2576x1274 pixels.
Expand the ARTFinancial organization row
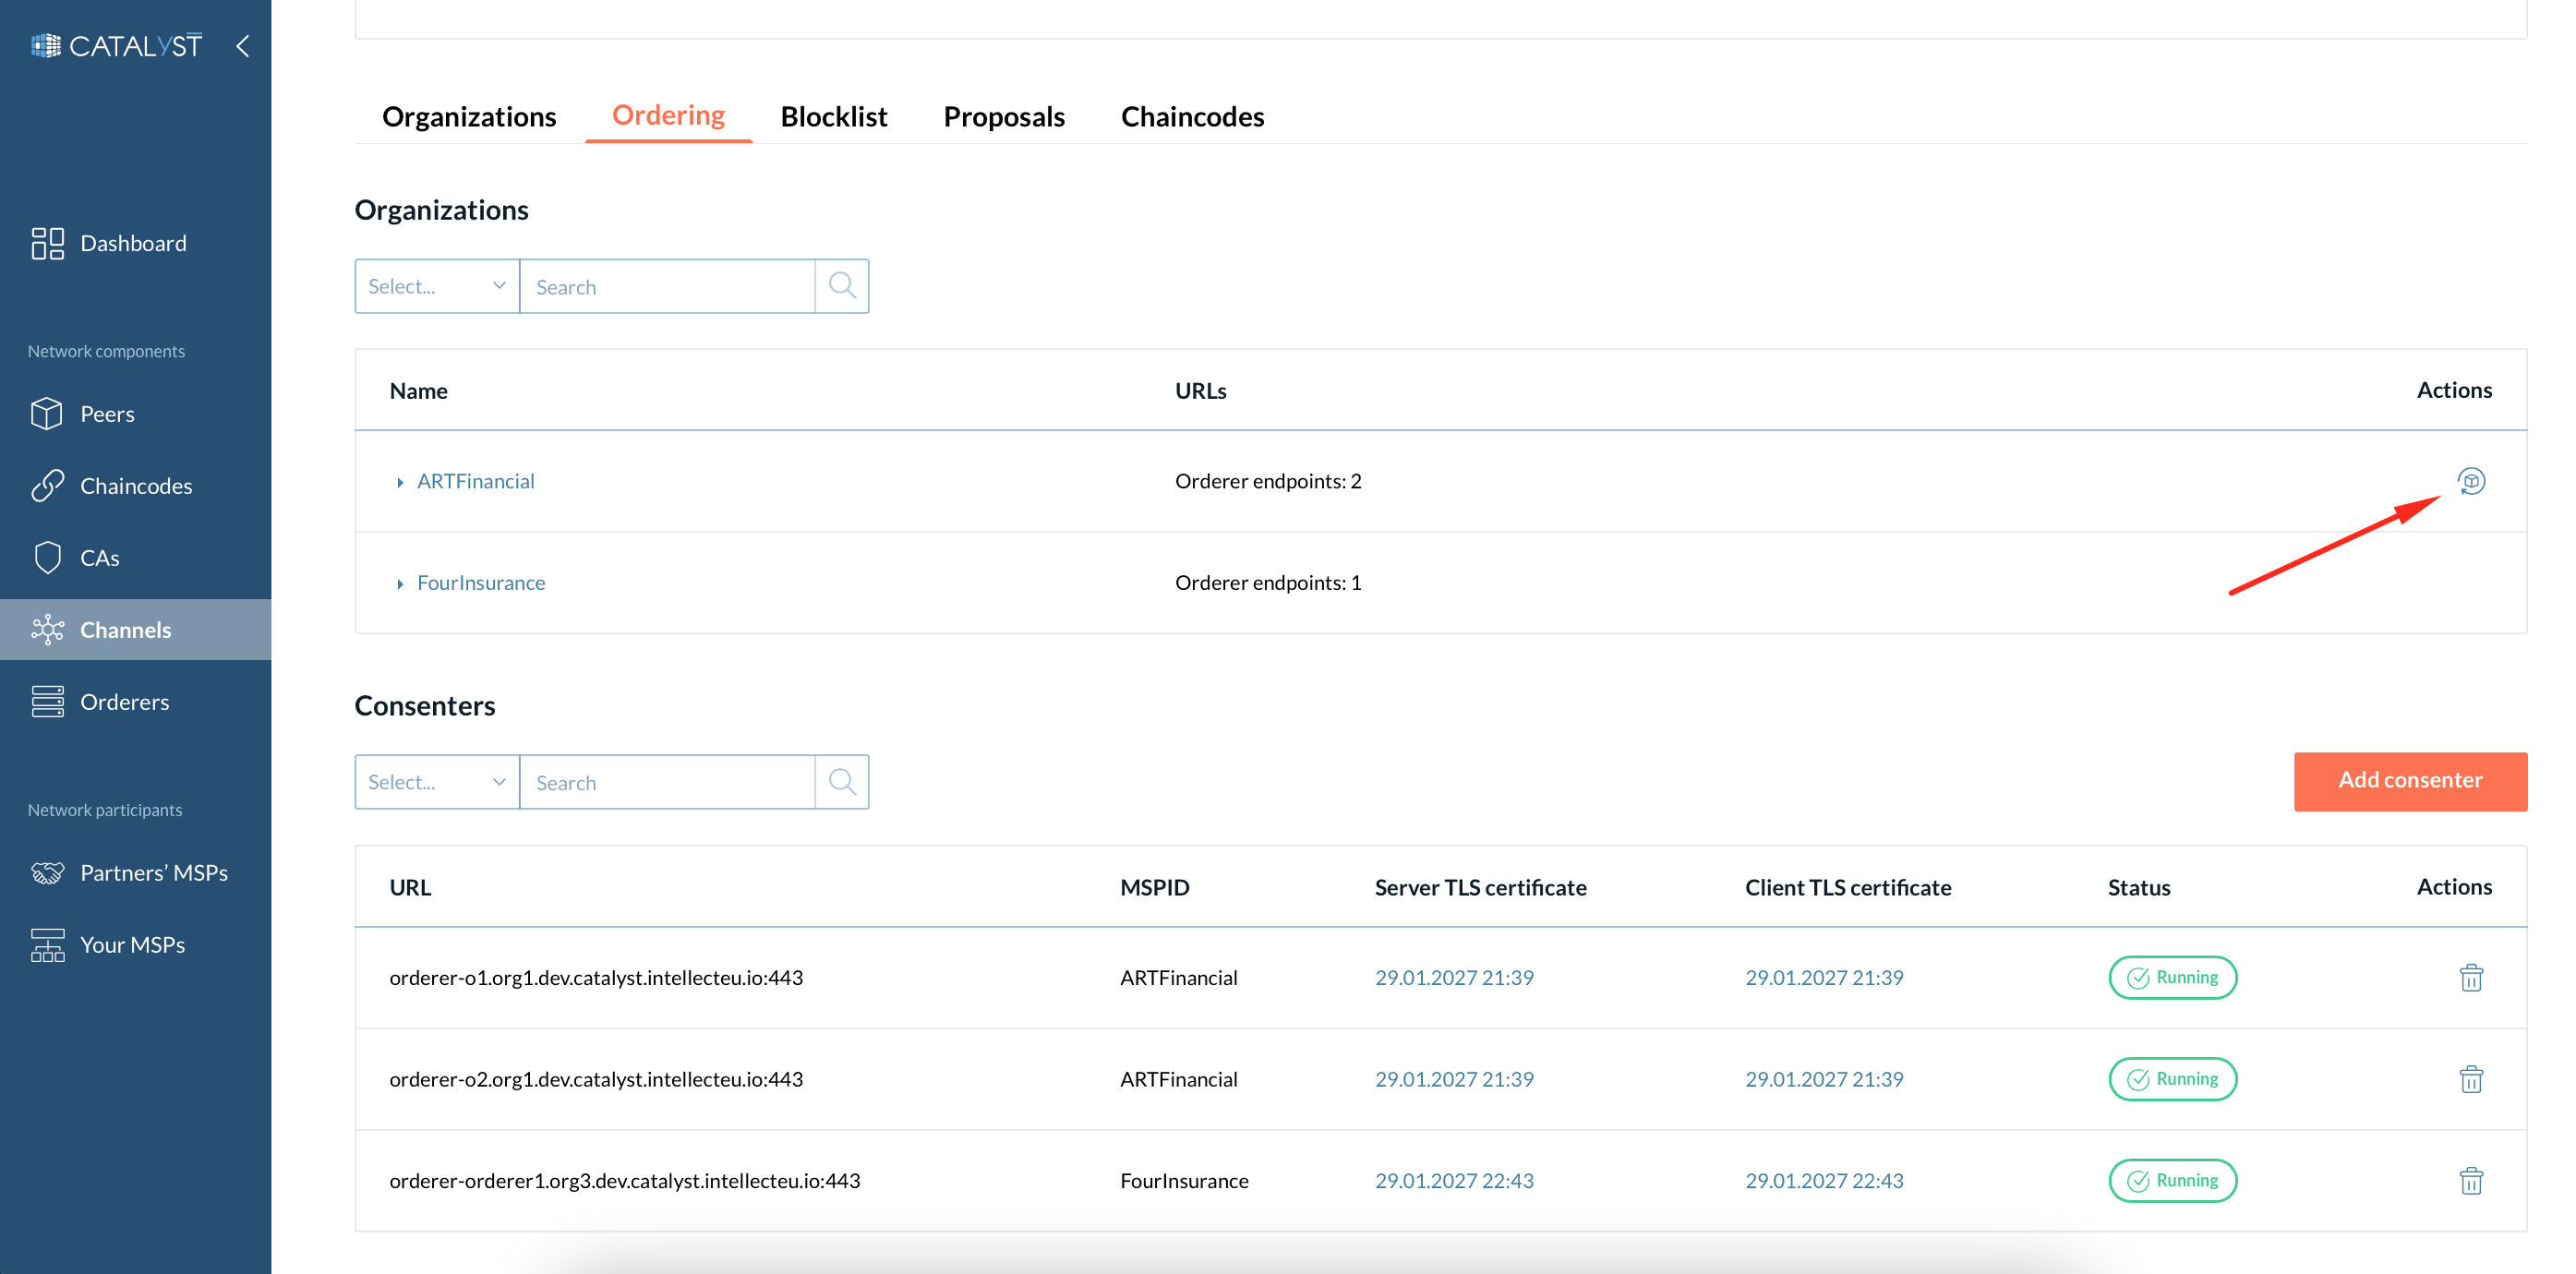tap(403, 481)
